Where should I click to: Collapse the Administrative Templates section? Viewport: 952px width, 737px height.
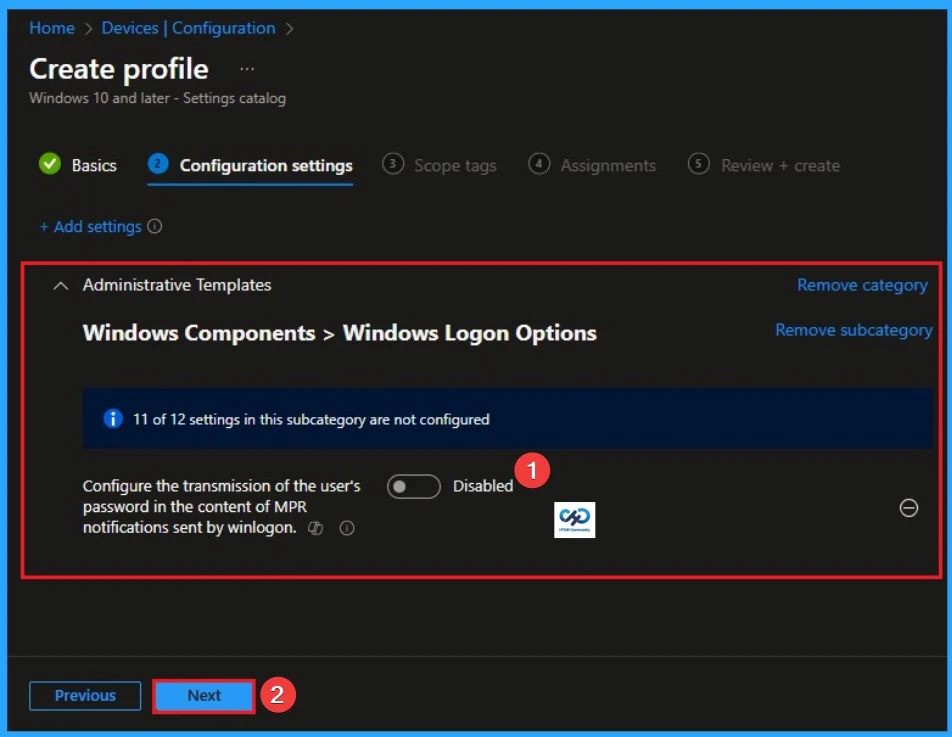pyautogui.click(x=60, y=285)
